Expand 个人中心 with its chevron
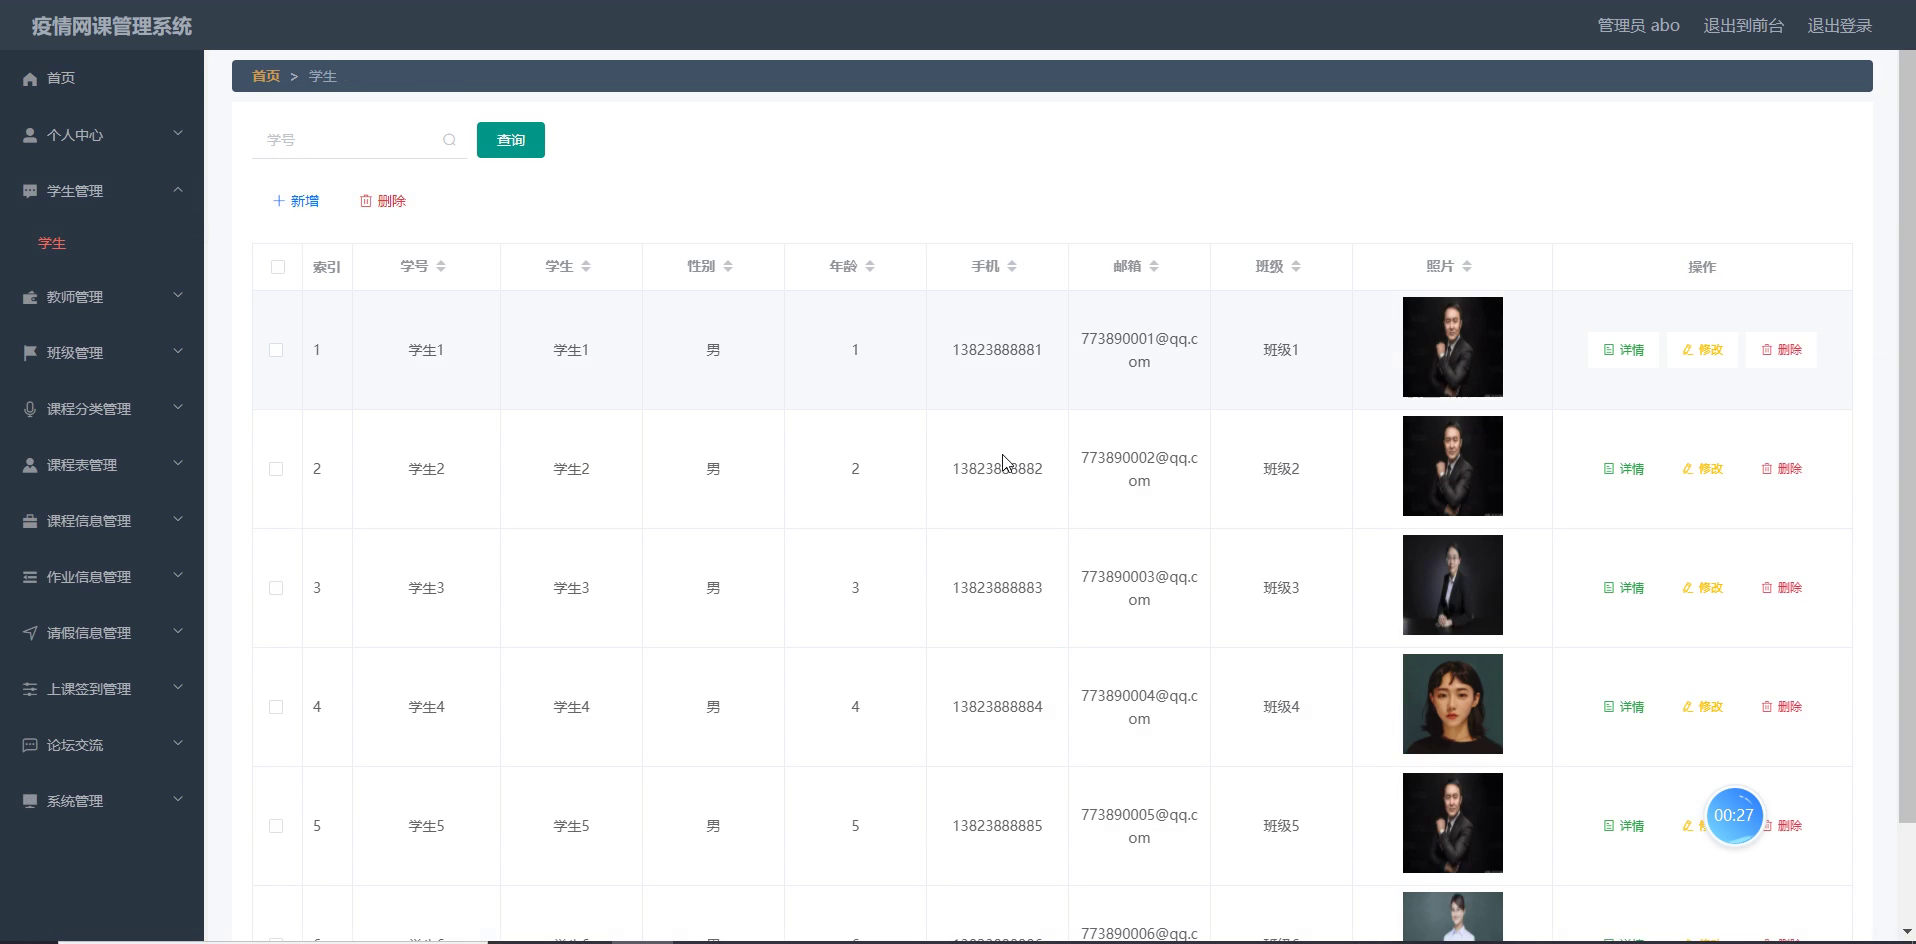The image size is (1916, 944). coord(178,133)
